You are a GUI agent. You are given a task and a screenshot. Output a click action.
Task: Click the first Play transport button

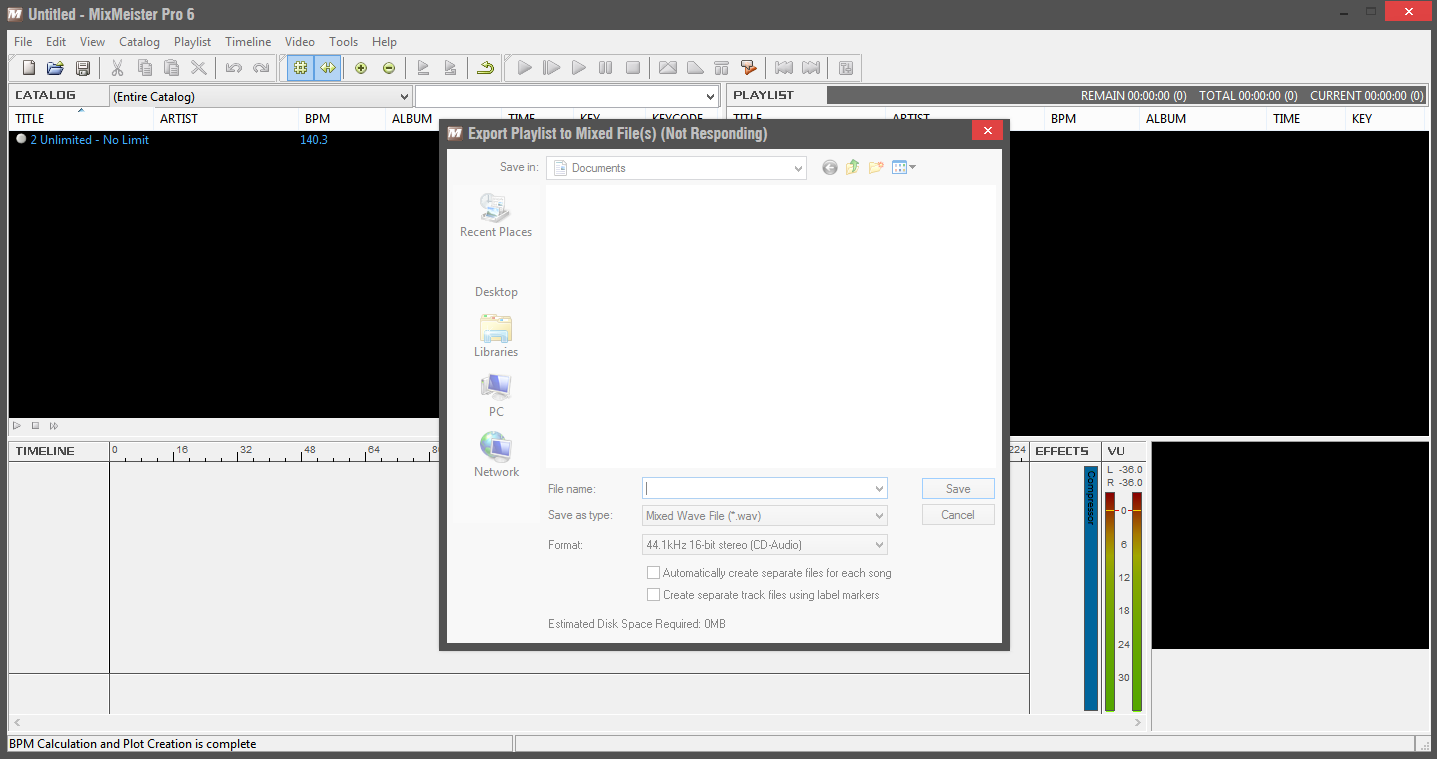pos(524,68)
